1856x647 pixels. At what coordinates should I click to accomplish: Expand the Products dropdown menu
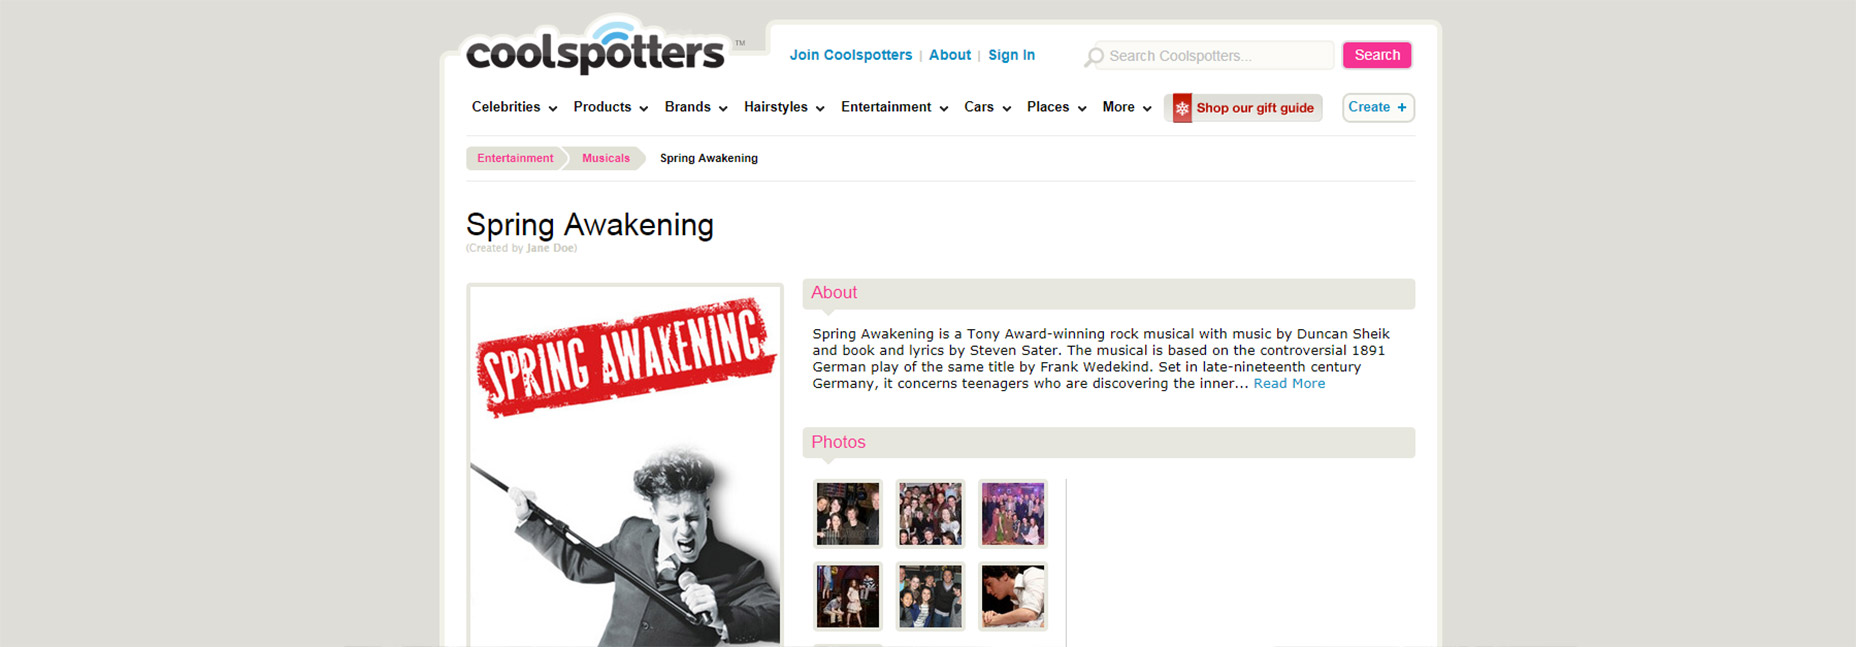611,107
